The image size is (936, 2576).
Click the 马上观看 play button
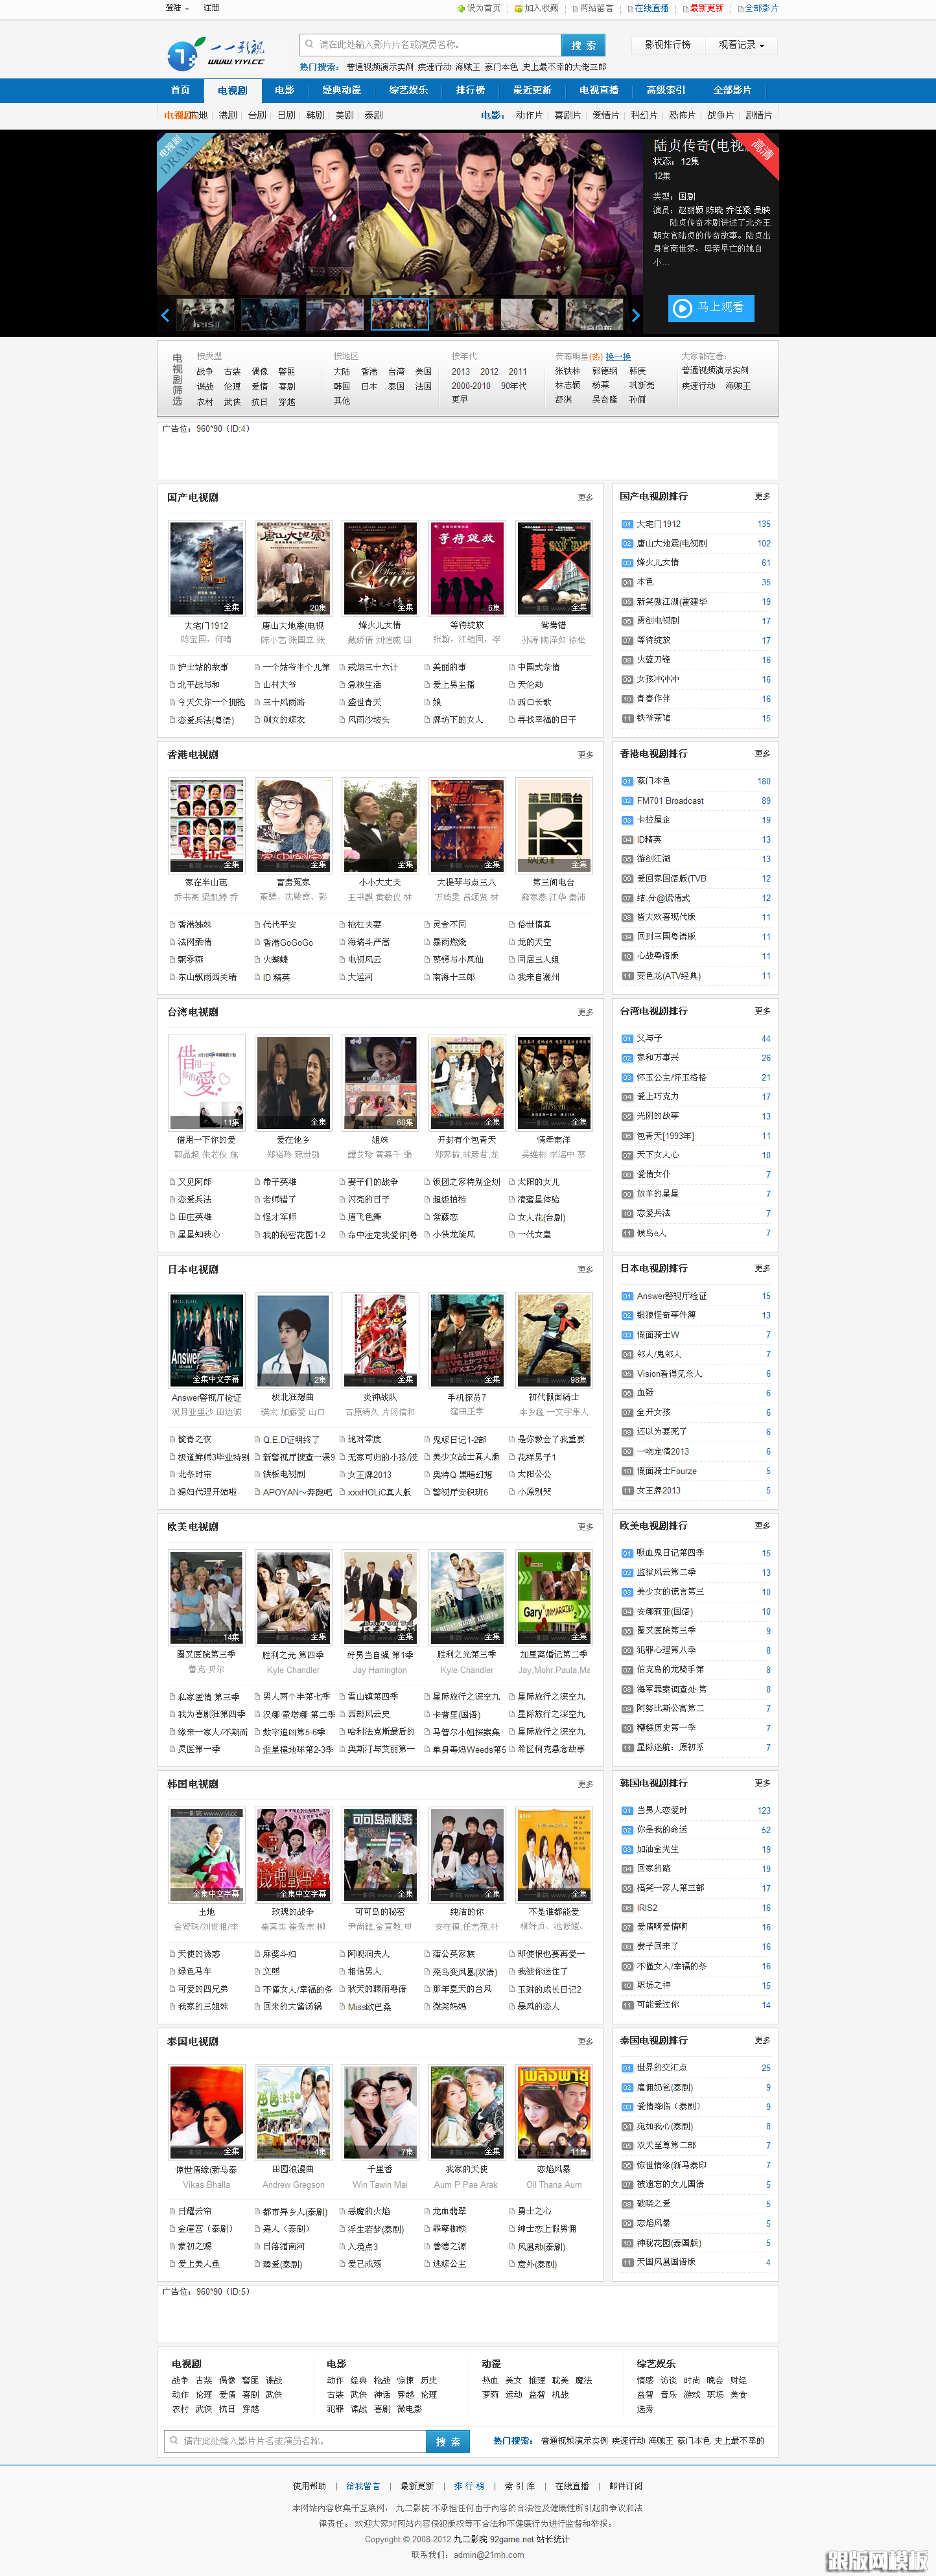711,308
